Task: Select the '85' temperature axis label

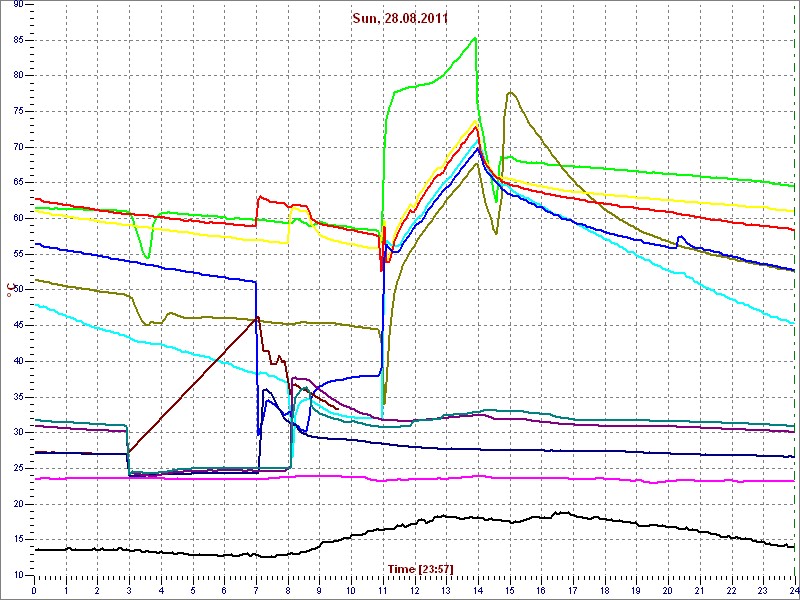Action: 18,40
